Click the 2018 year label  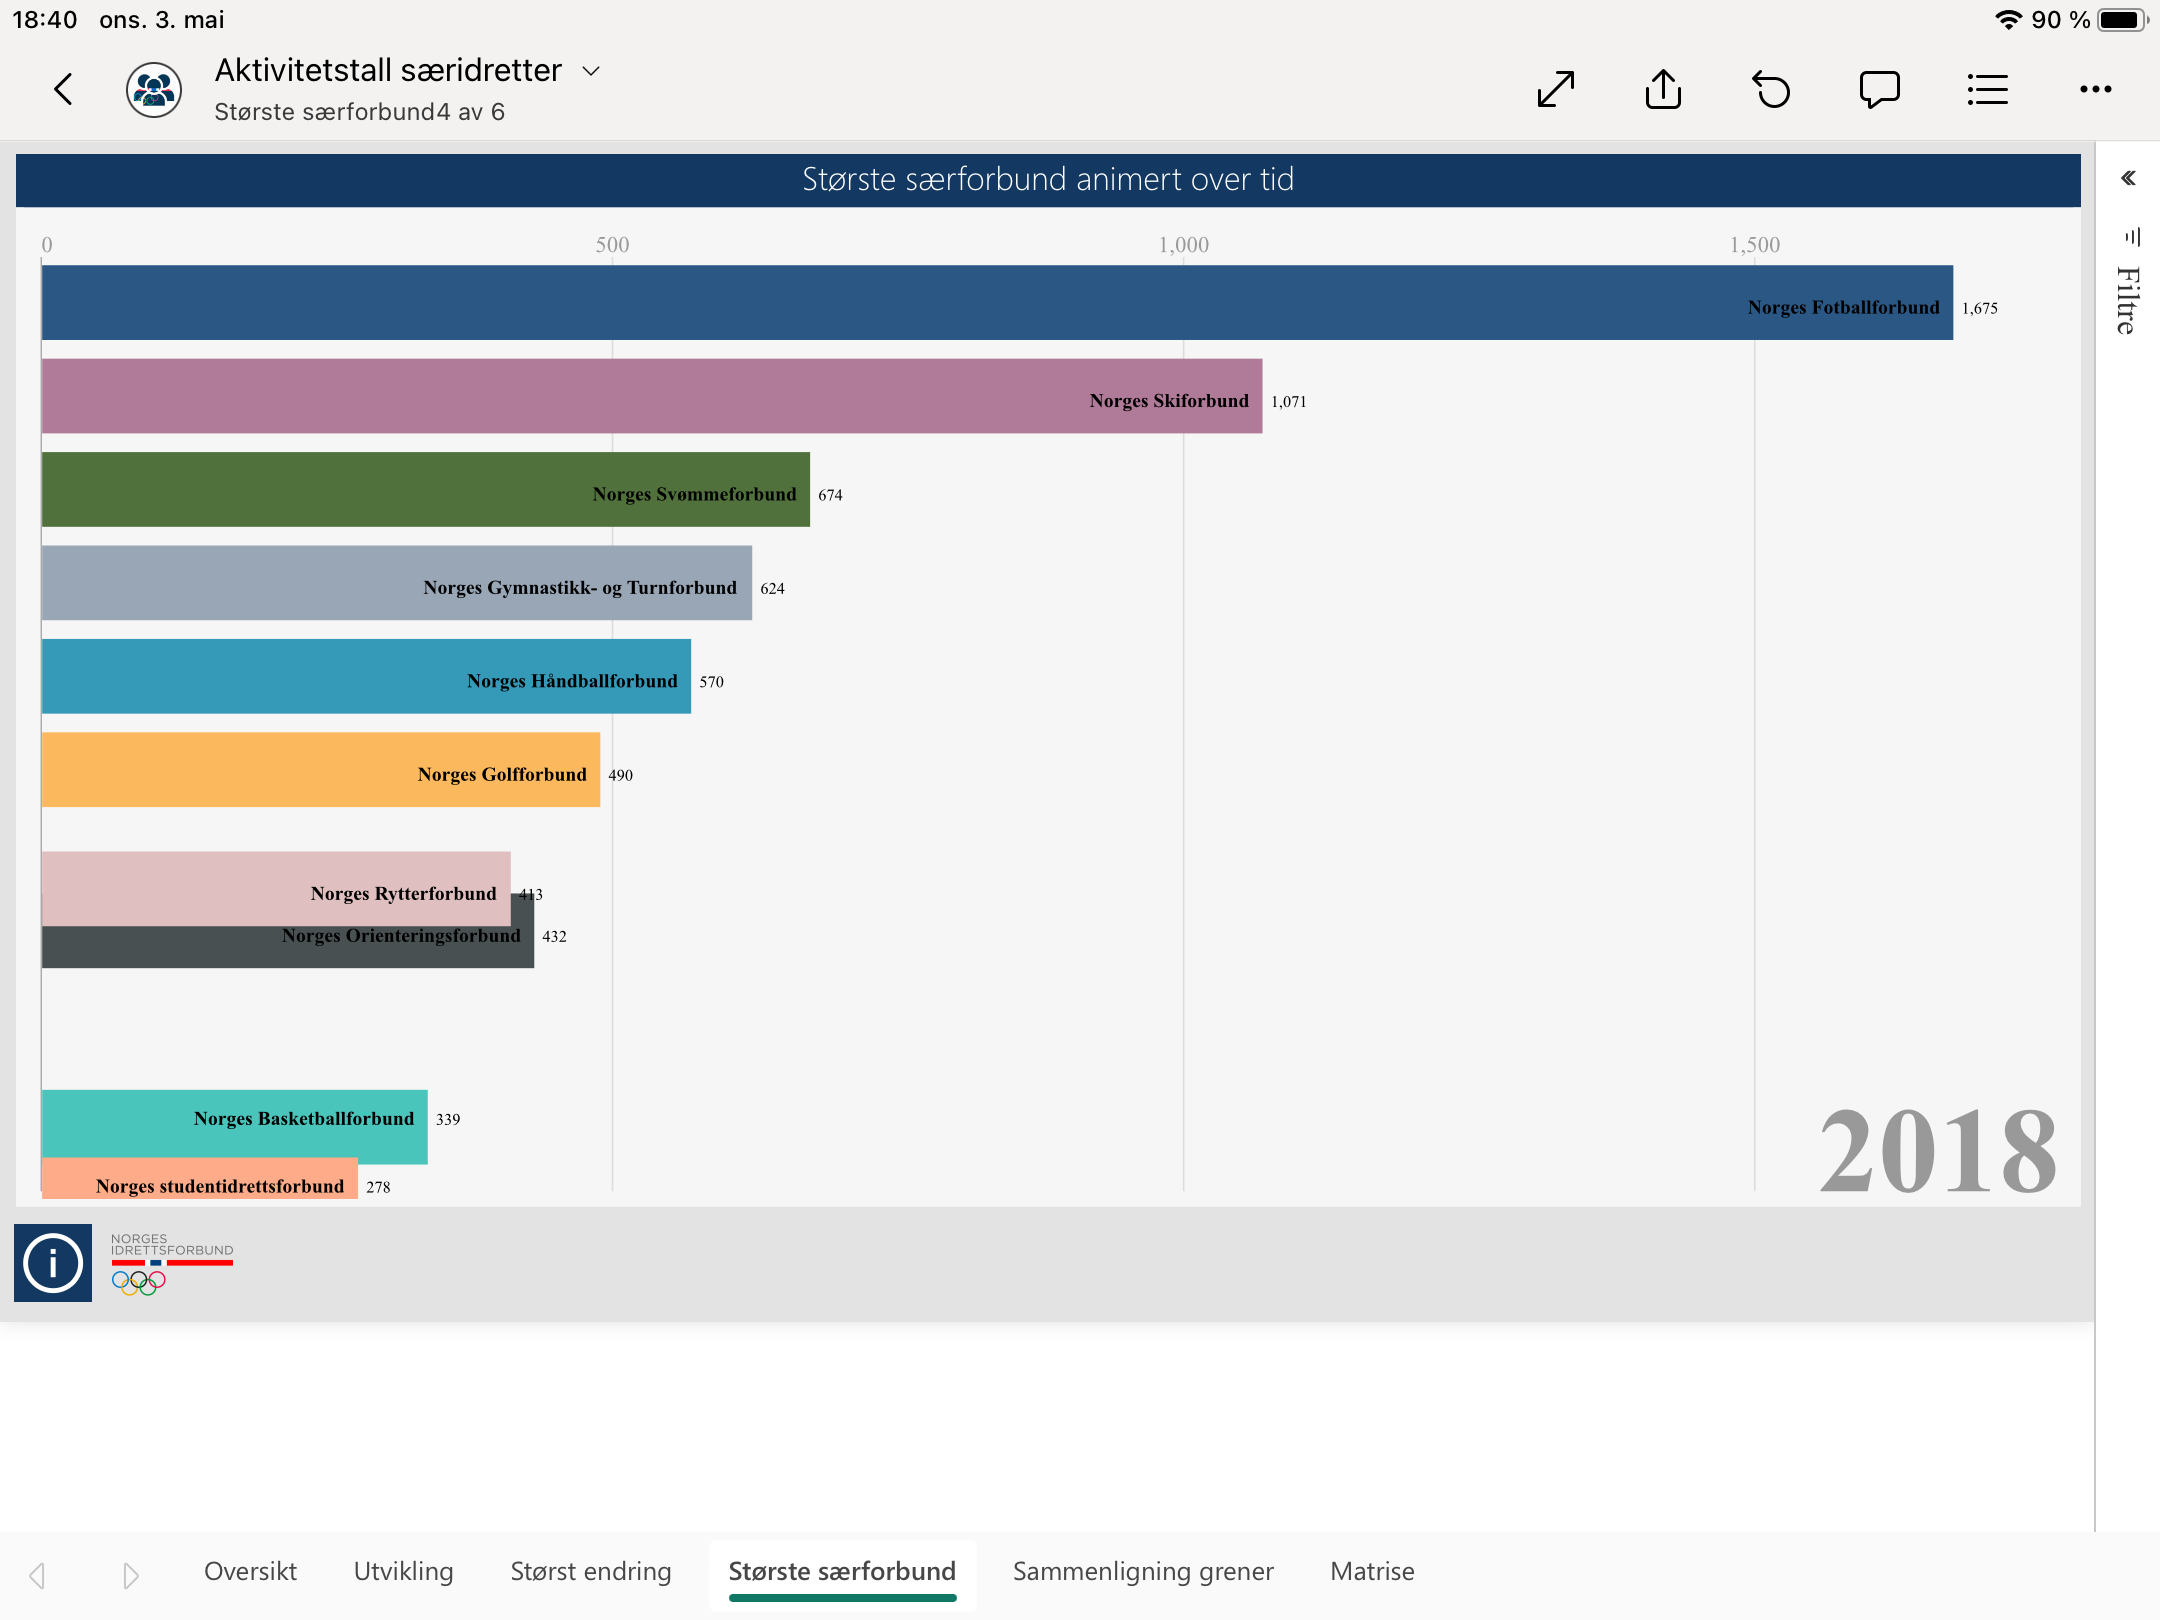(x=1938, y=1152)
